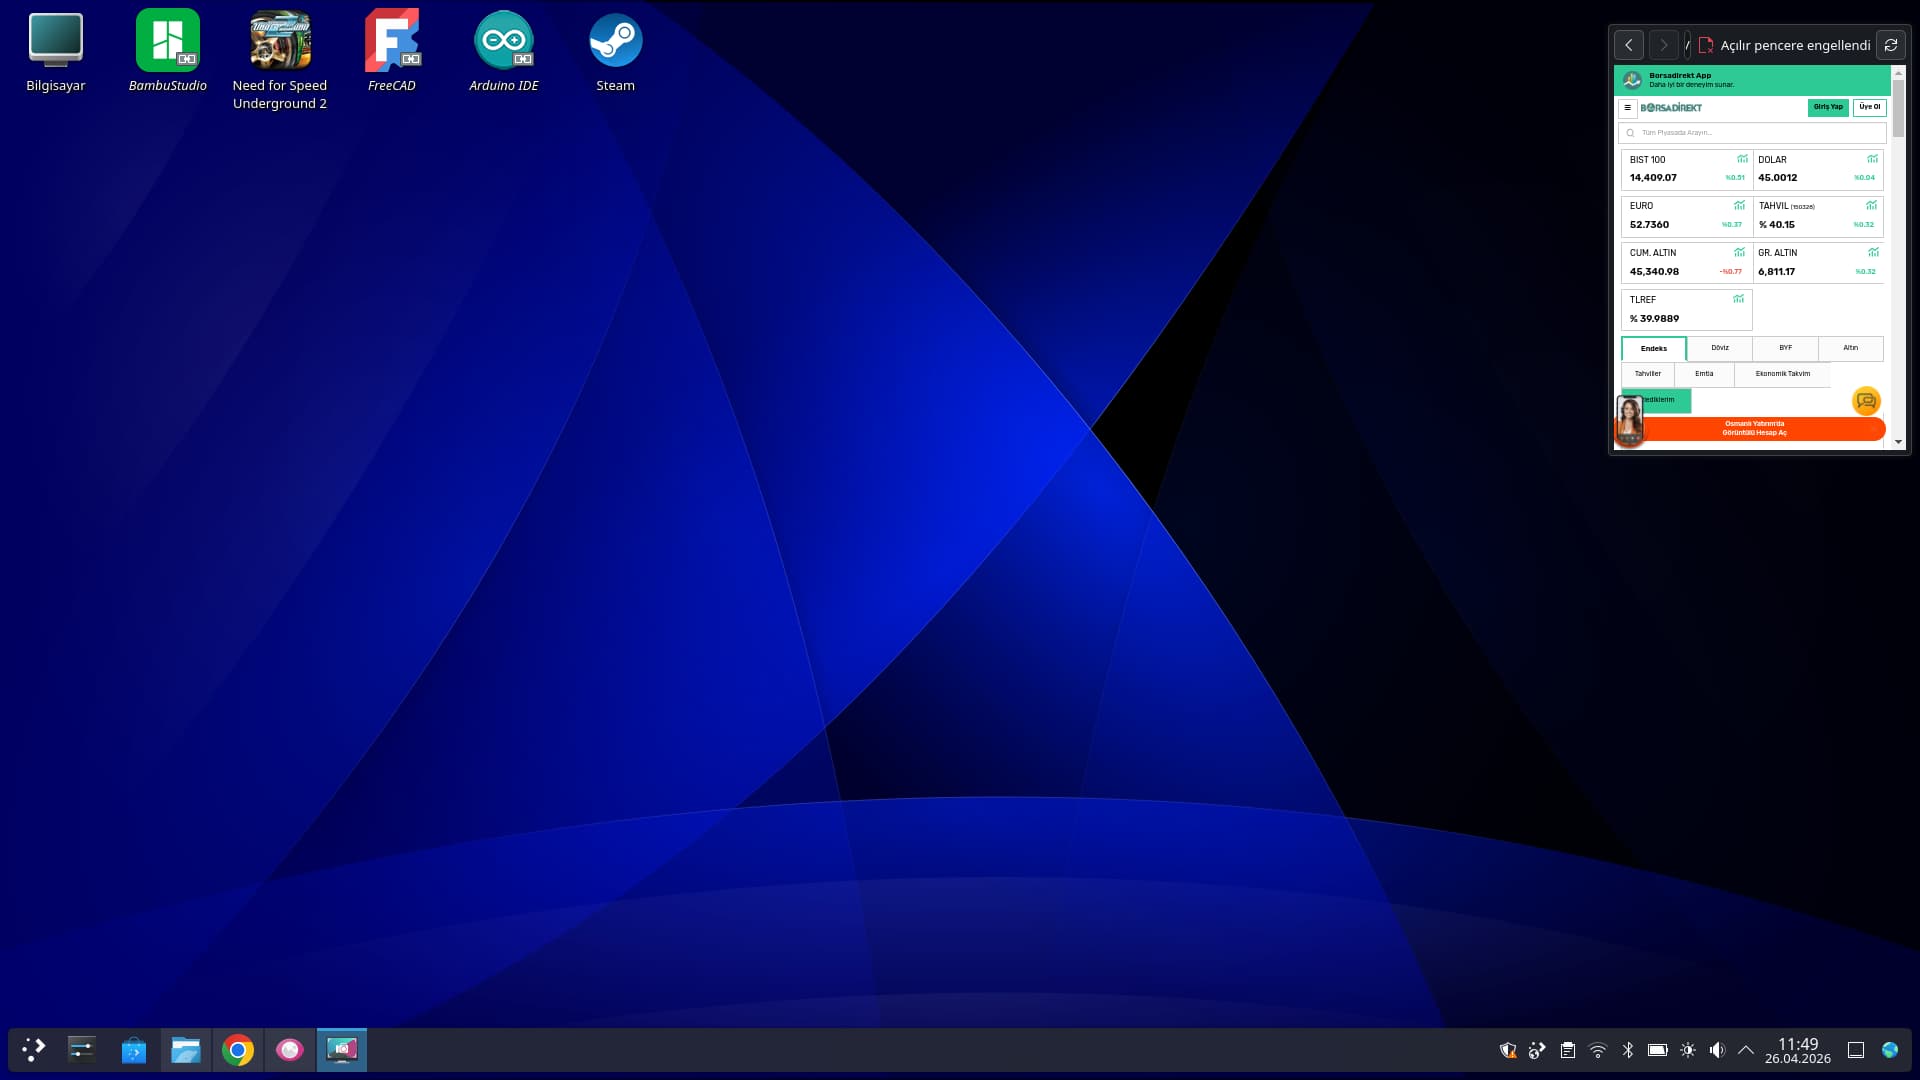
Task: Click the blocked popup warning icon
Action: (1706, 45)
